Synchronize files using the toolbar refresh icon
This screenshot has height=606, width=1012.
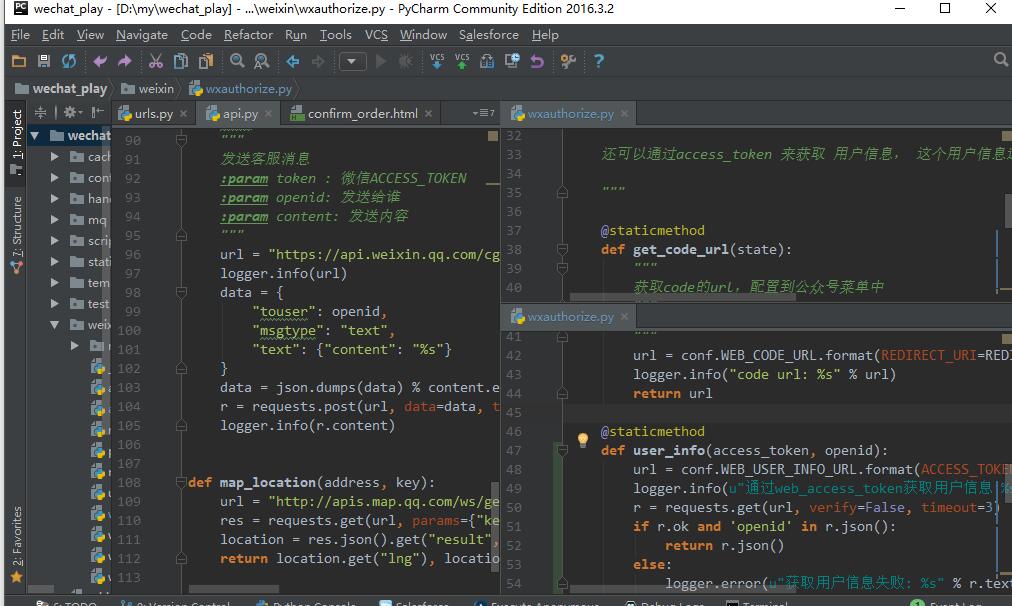click(x=69, y=60)
